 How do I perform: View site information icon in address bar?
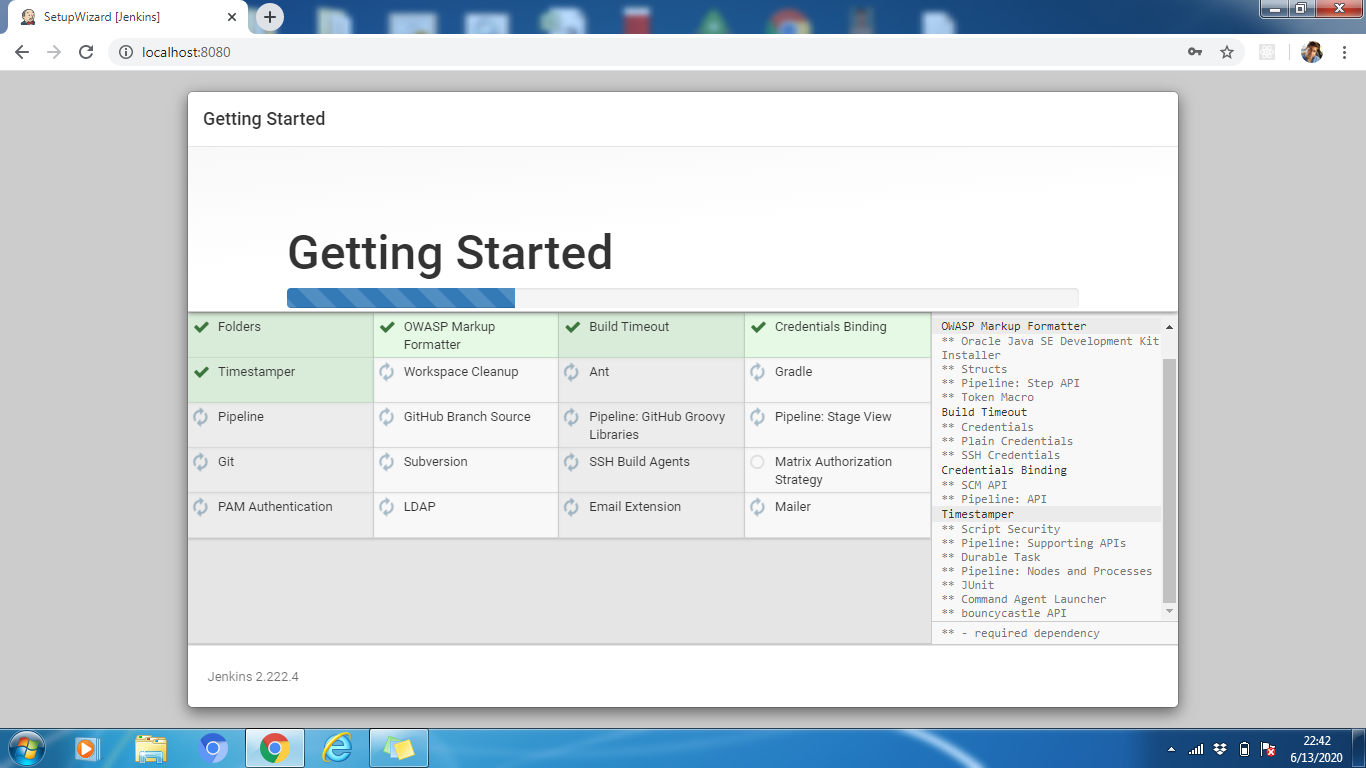(126, 52)
